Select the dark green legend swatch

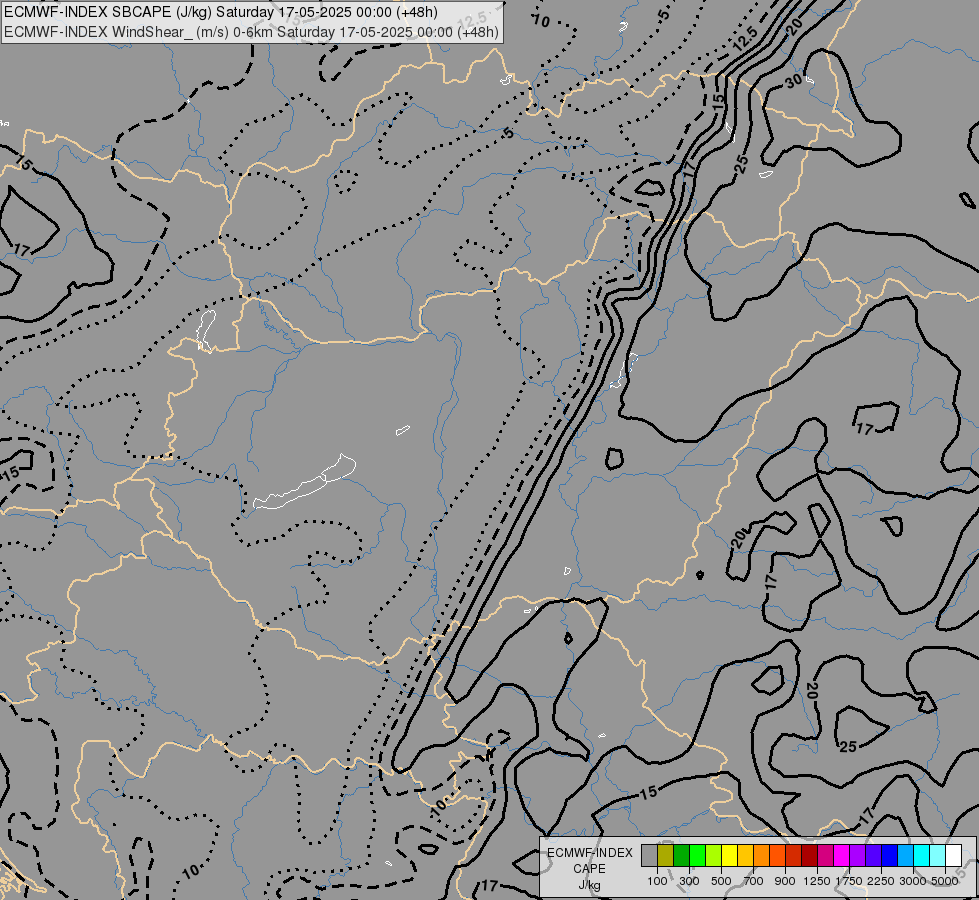(681, 855)
